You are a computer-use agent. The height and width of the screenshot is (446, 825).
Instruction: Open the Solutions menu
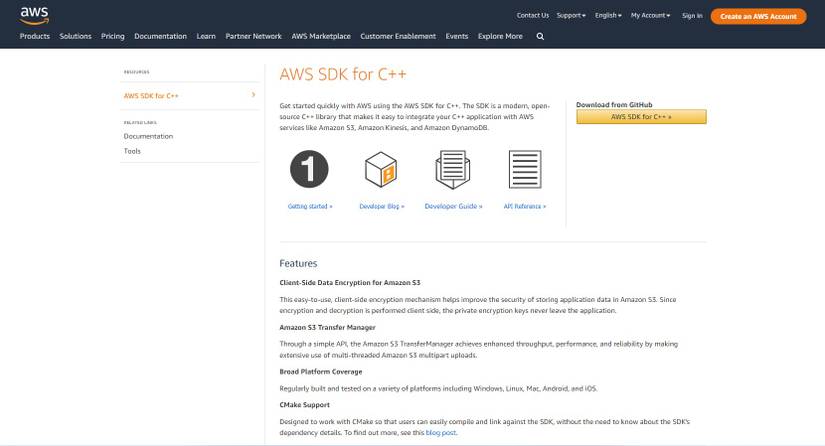point(75,36)
